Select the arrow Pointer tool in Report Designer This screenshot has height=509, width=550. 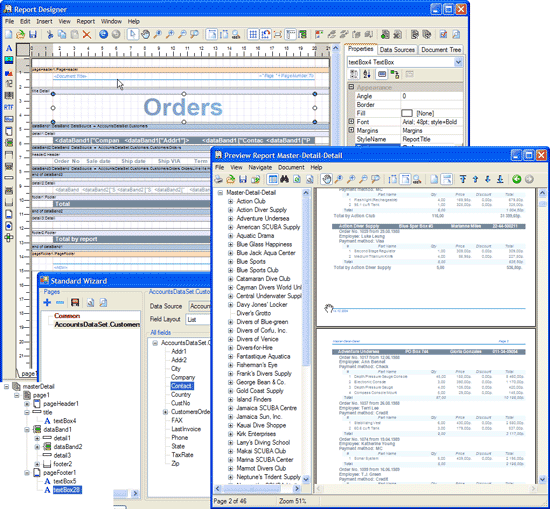click(133, 34)
